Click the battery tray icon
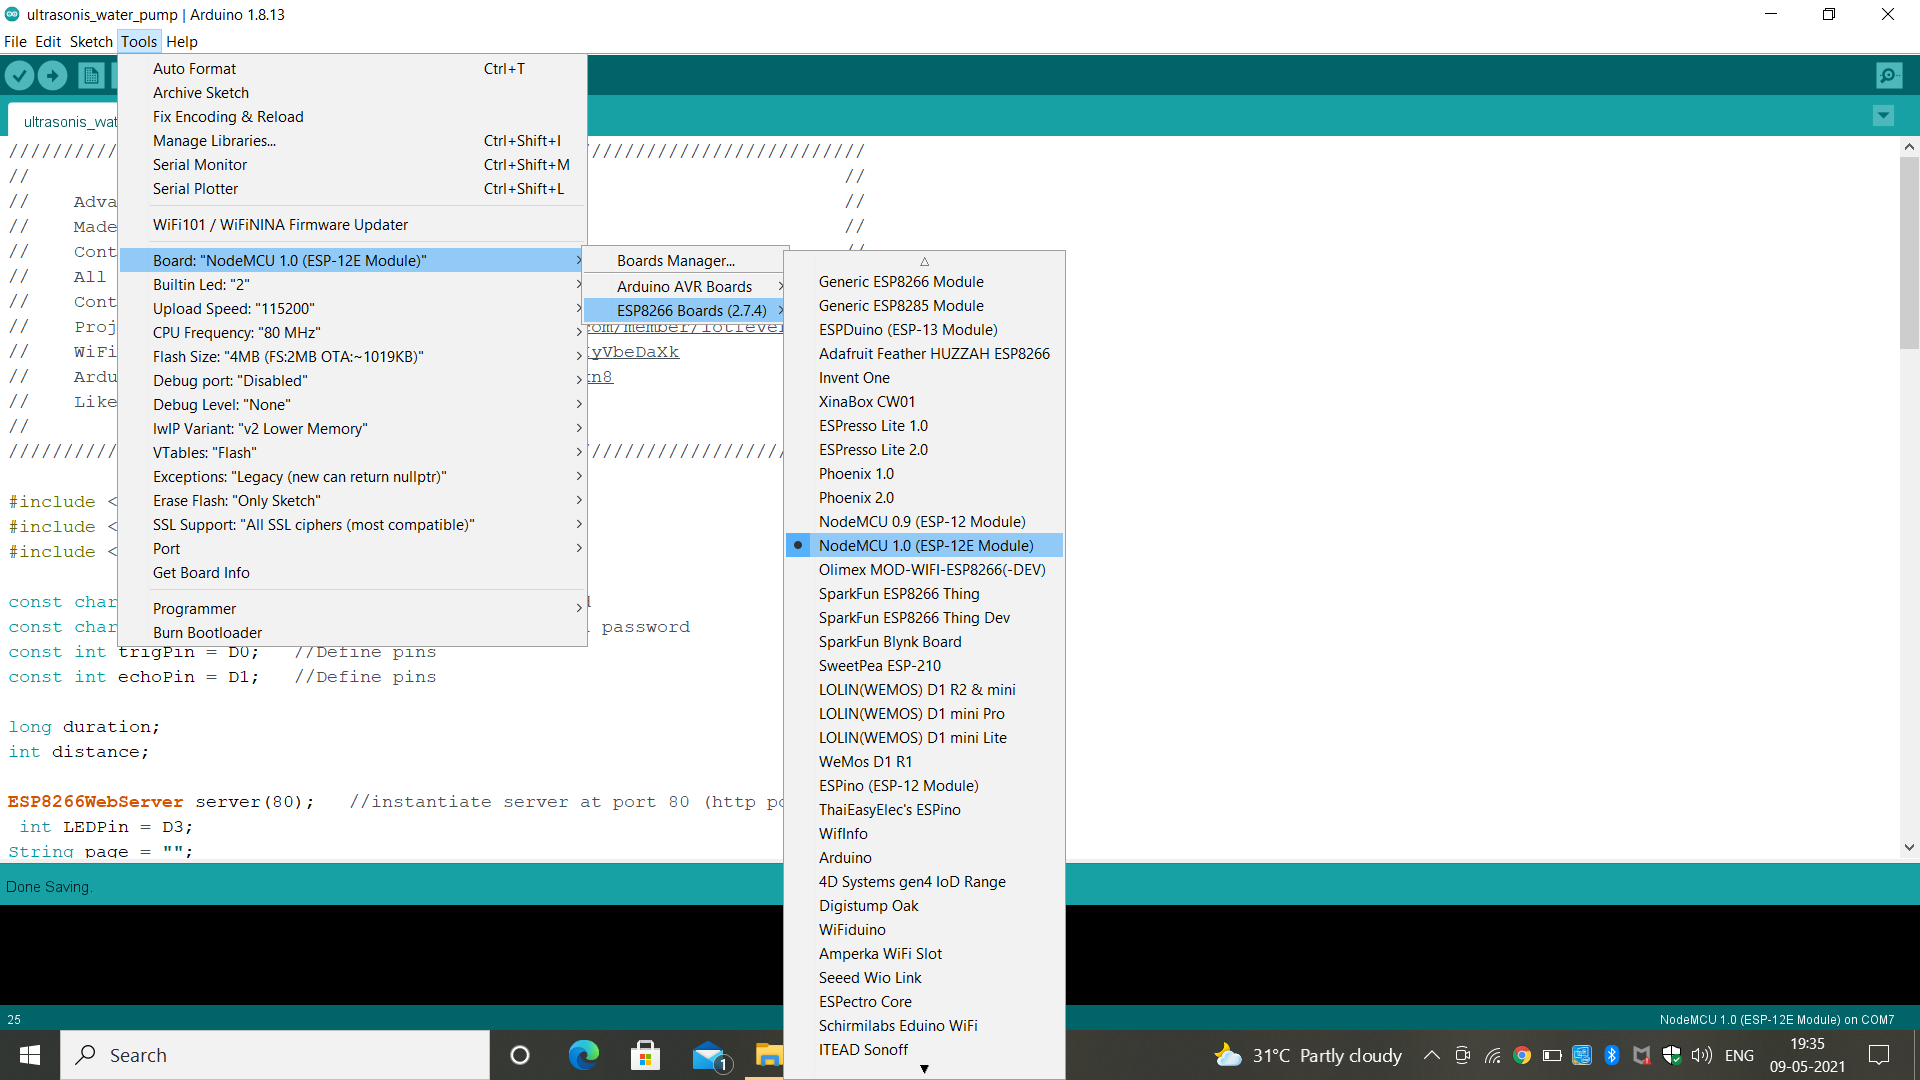The width and height of the screenshot is (1920, 1080). tap(1552, 1055)
